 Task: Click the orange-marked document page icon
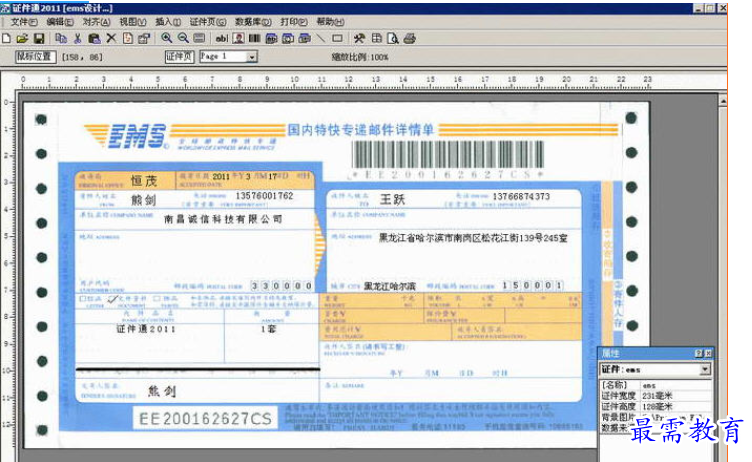click(x=128, y=38)
